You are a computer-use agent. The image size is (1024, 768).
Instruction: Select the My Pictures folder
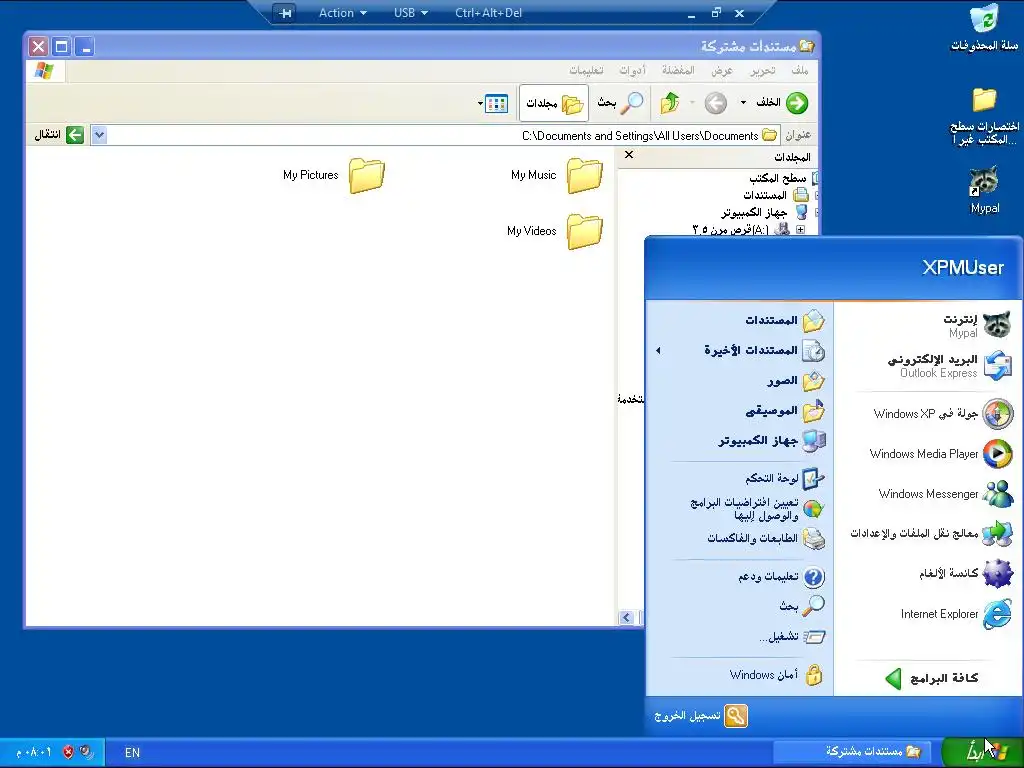tap(334, 175)
